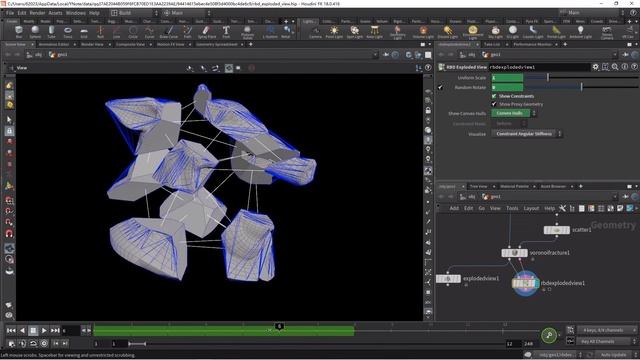Image resolution: width=640 pixels, height=360 pixels.
Task: Select the L-System shelf tool
Action: click(x=270, y=31)
